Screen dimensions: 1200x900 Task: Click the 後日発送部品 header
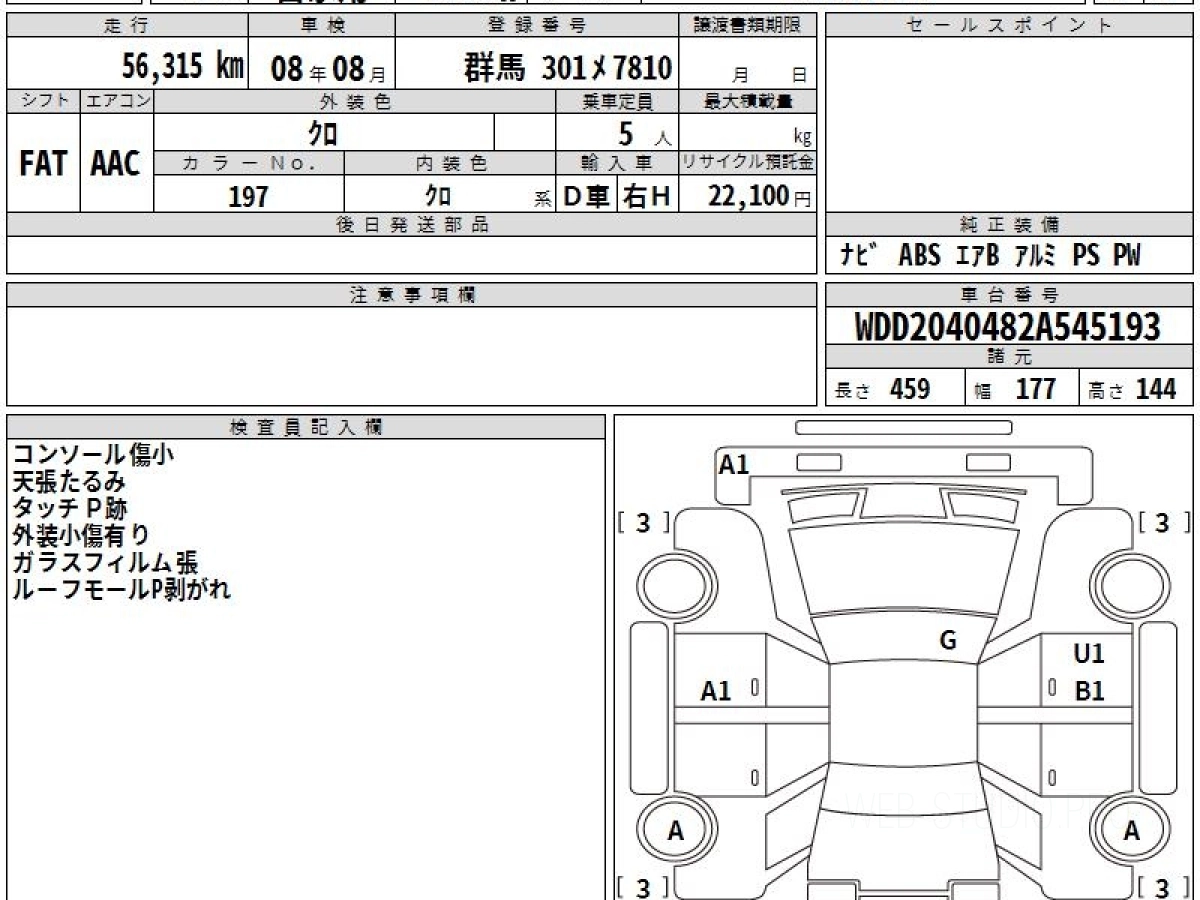[x=412, y=225]
